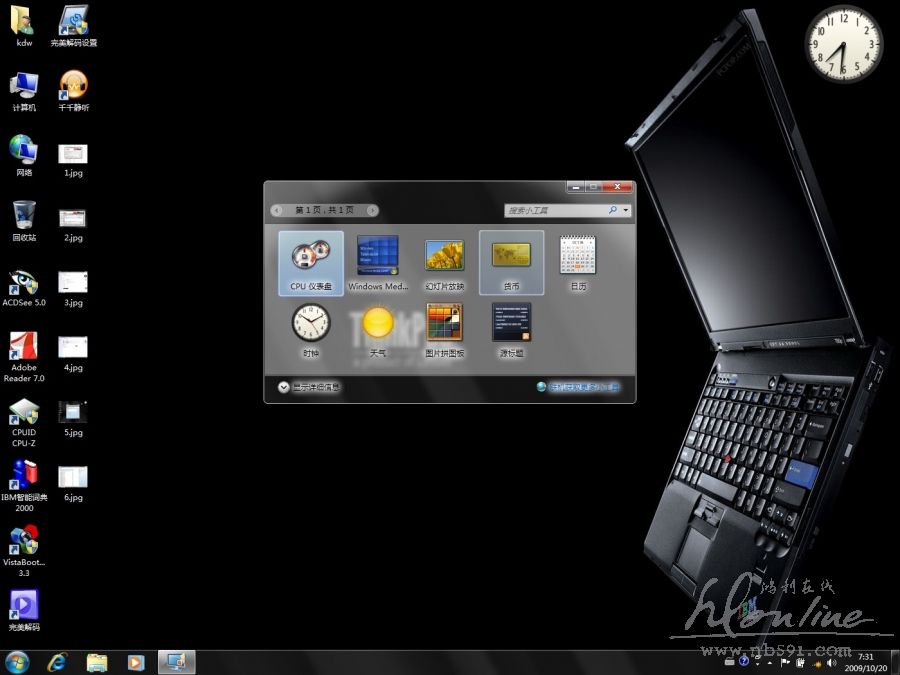Select the 天气 weather gadget

tap(378, 331)
